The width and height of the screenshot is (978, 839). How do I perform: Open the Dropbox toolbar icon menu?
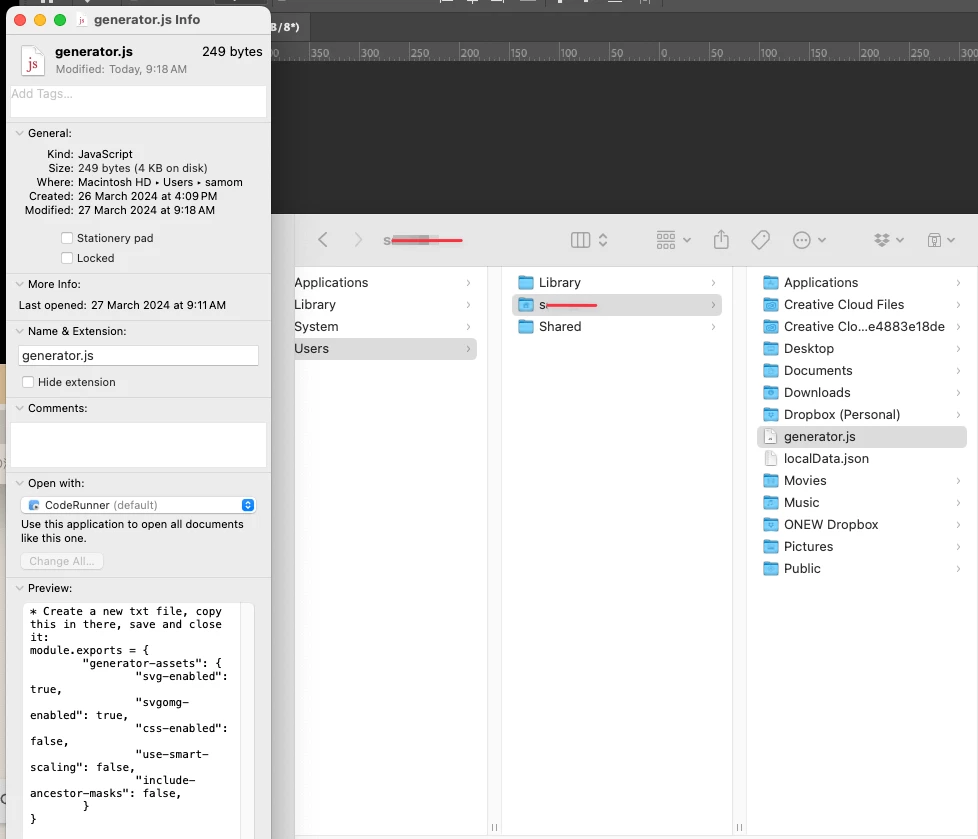[888, 240]
